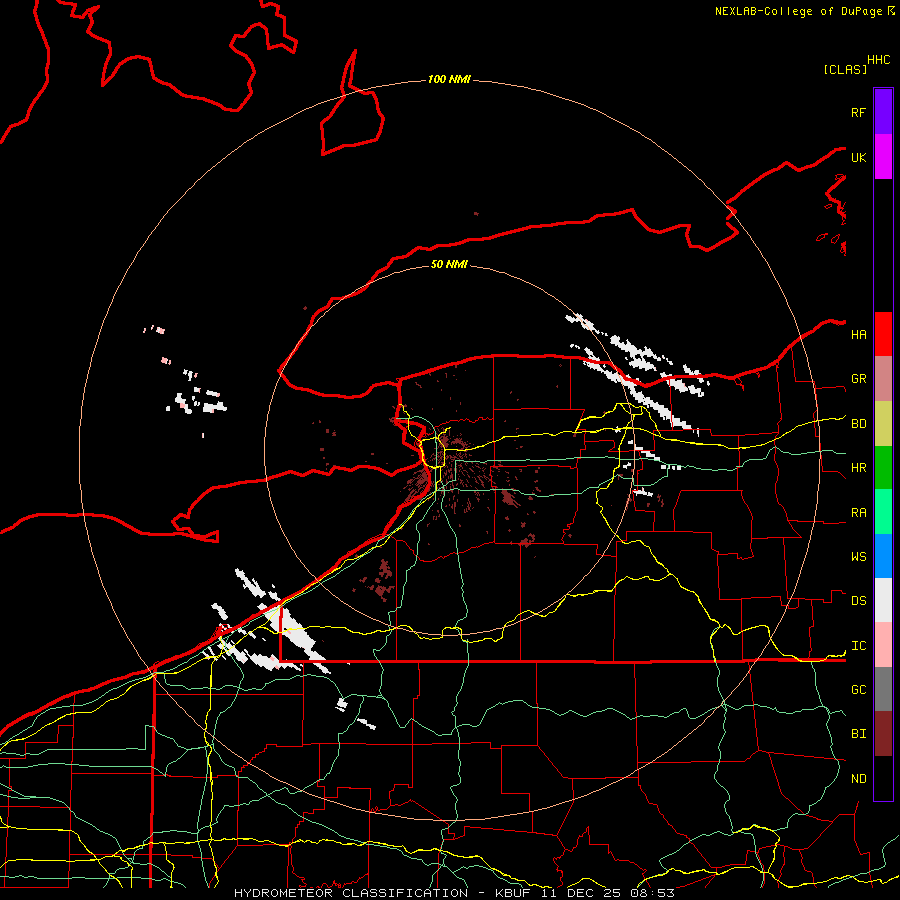The image size is (900, 900).
Task: Click the 'GC' legend label
Action: 858,690
